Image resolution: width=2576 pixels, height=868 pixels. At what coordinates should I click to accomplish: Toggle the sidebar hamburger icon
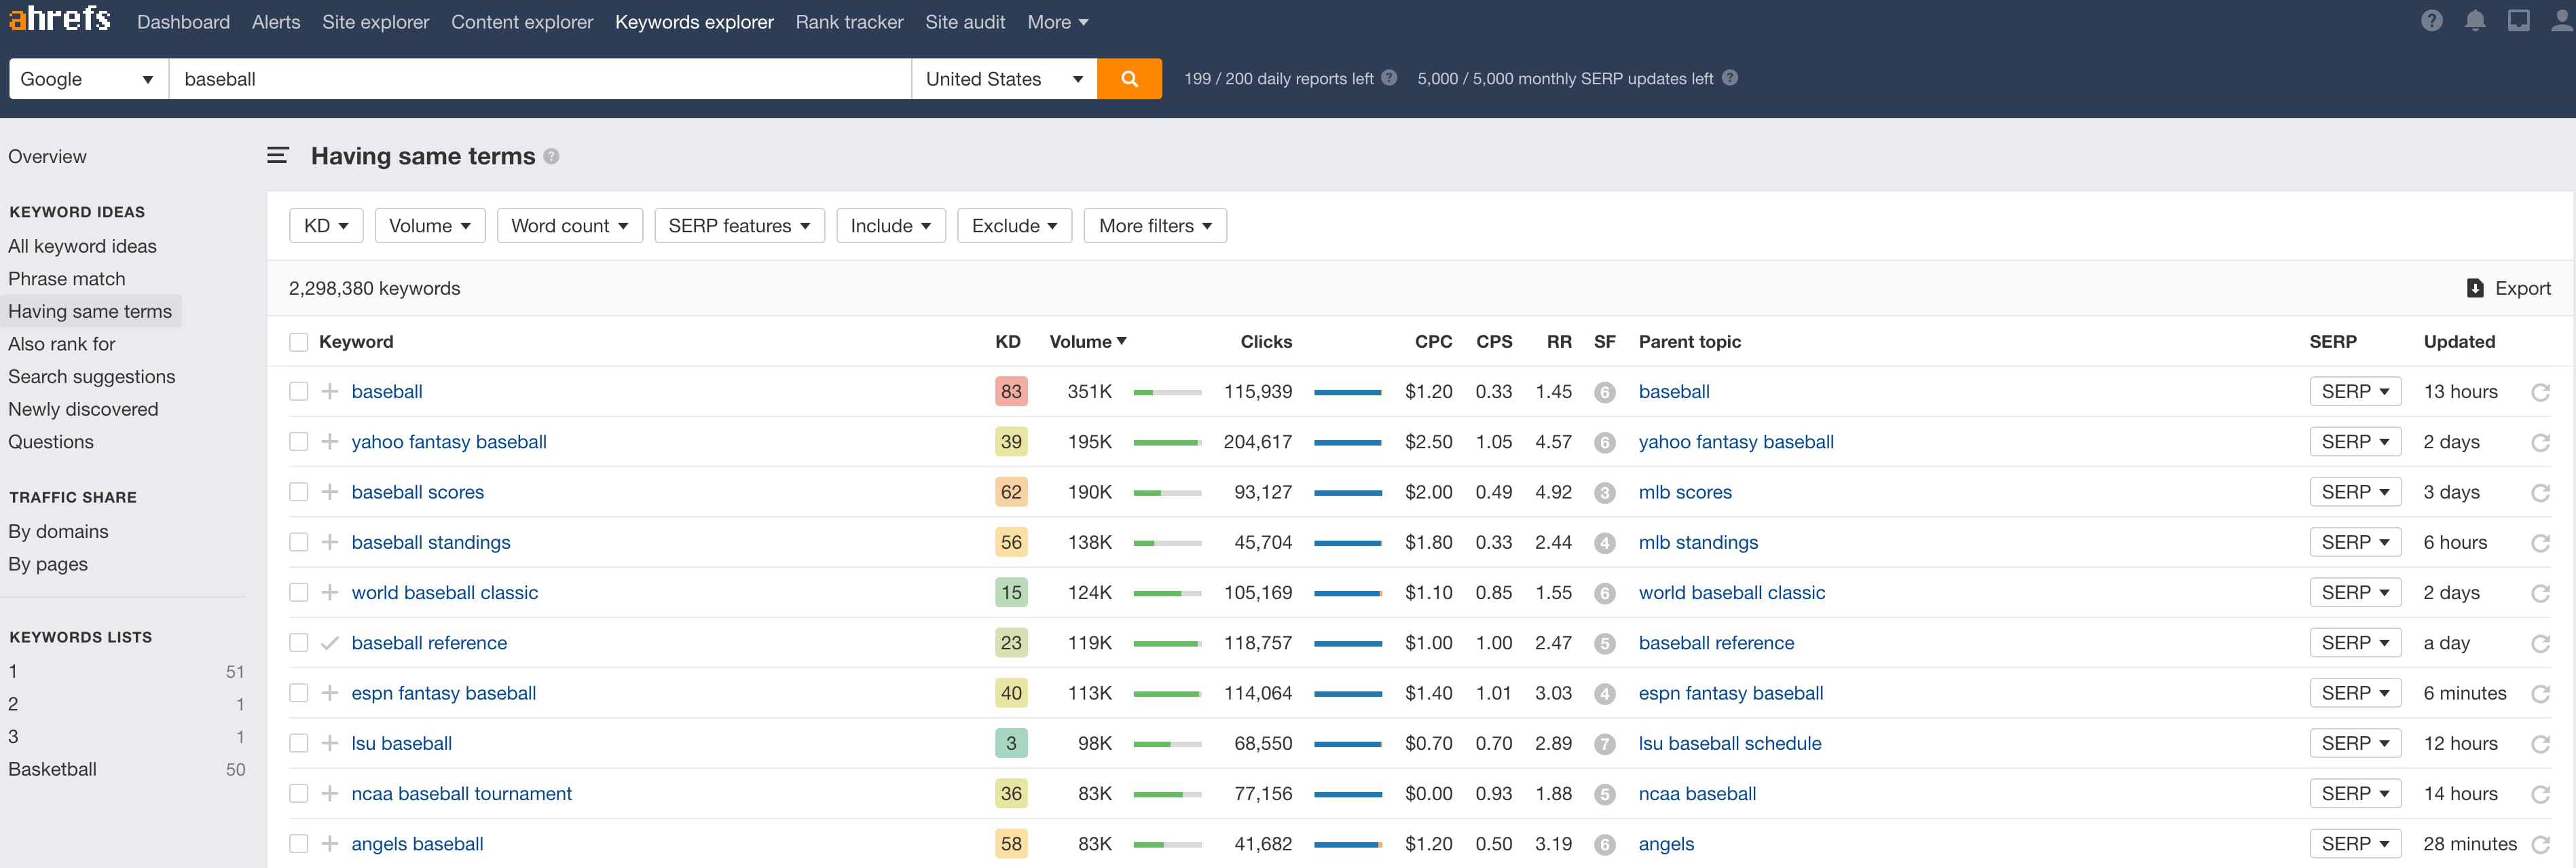pos(278,156)
